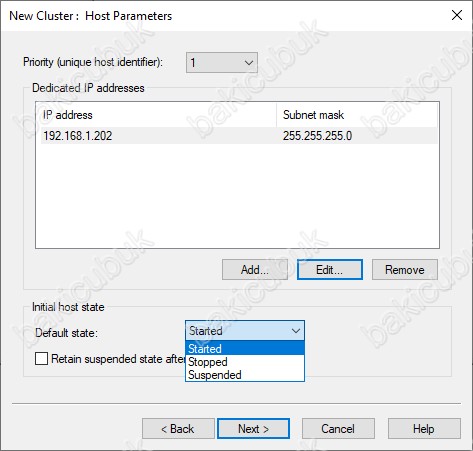Click the Add... button
The width and height of the screenshot is (473, 451).
click(255, 269)
